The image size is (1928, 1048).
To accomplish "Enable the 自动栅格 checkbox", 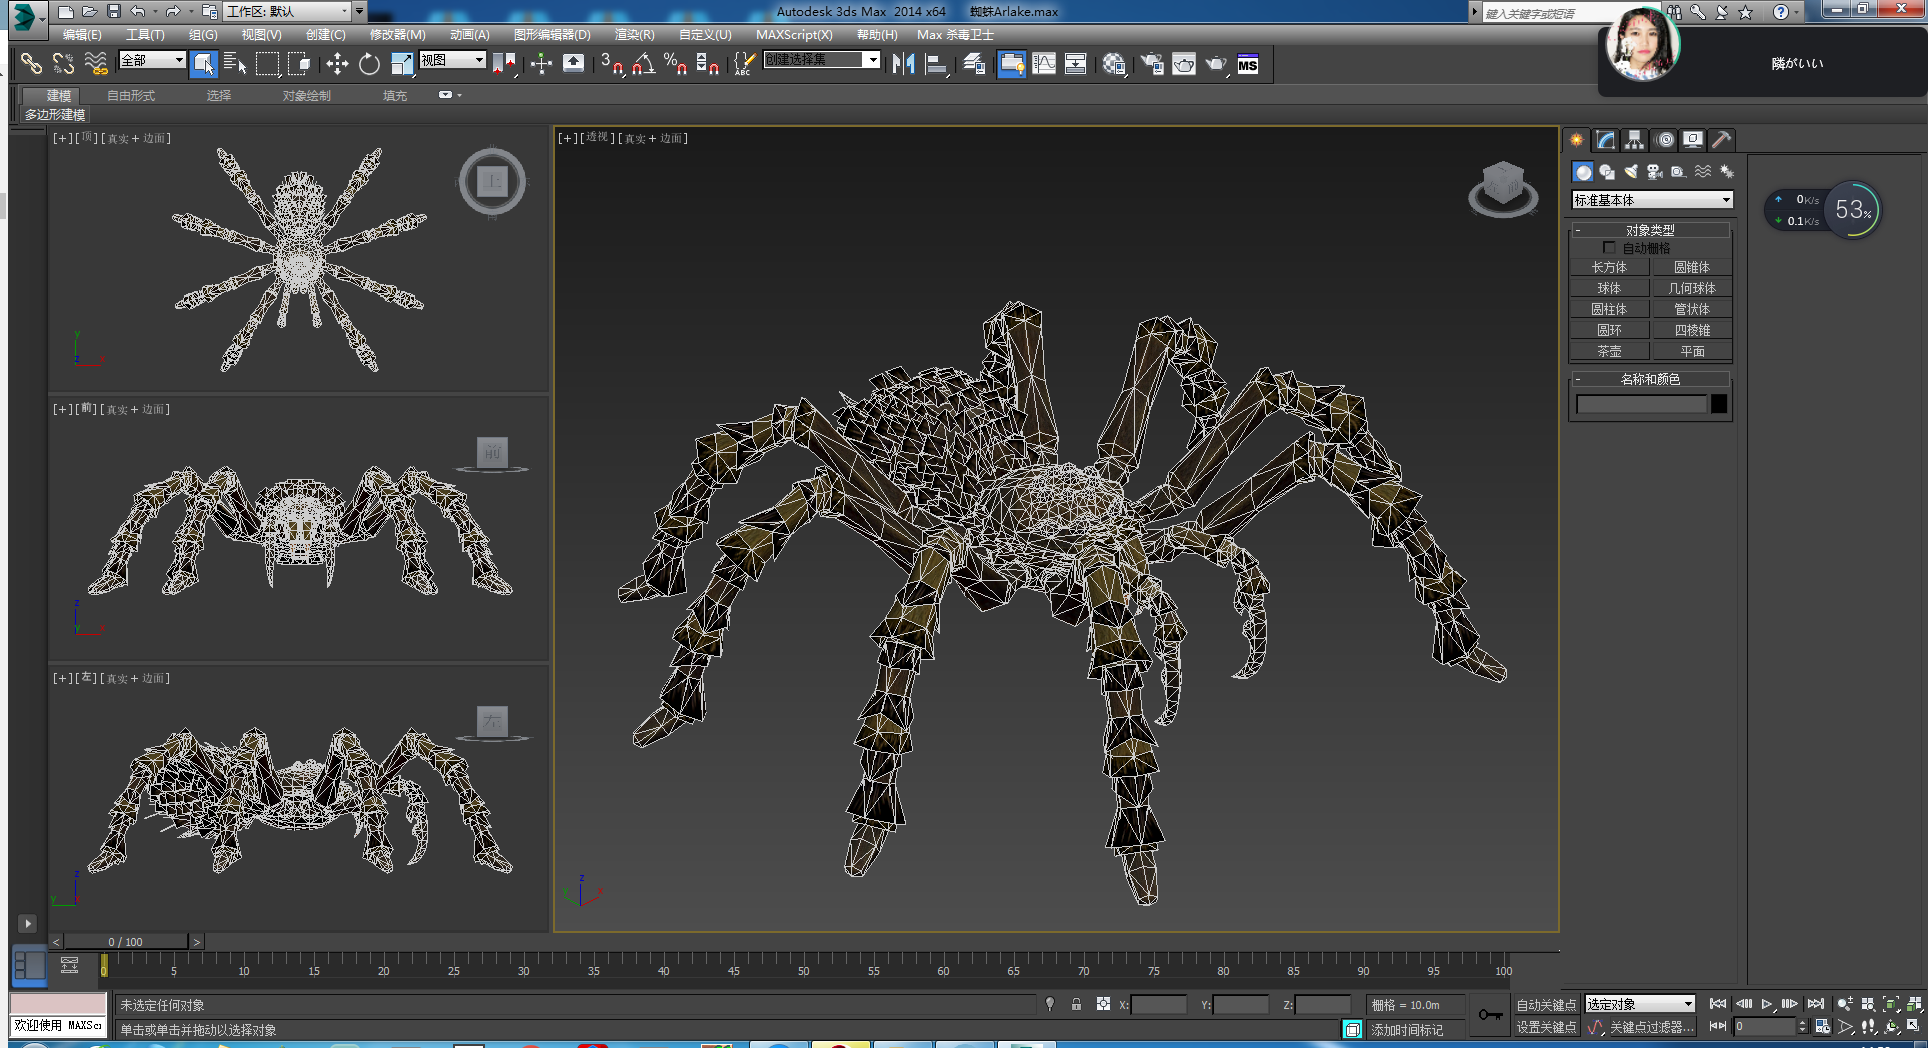I will pyautogui.click(x=1609, y=247).
